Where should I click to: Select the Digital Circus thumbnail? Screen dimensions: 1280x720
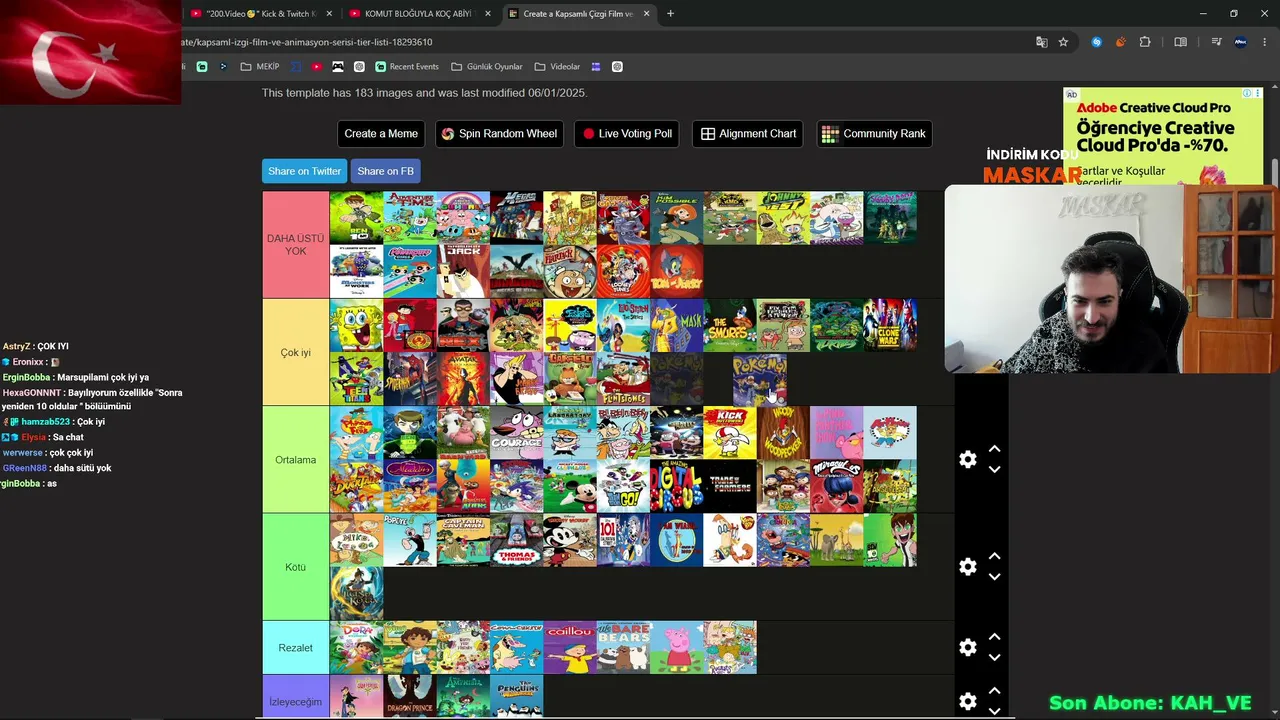(x=677, y=486)
